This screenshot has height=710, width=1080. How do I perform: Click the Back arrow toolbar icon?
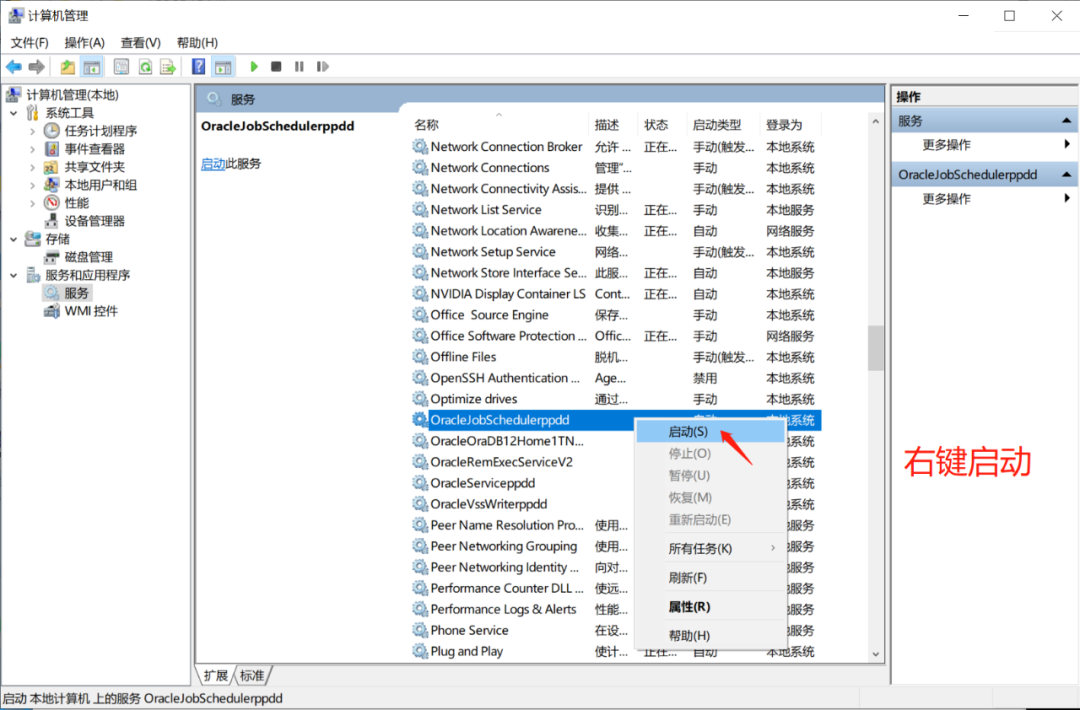(x=14, y=67)
